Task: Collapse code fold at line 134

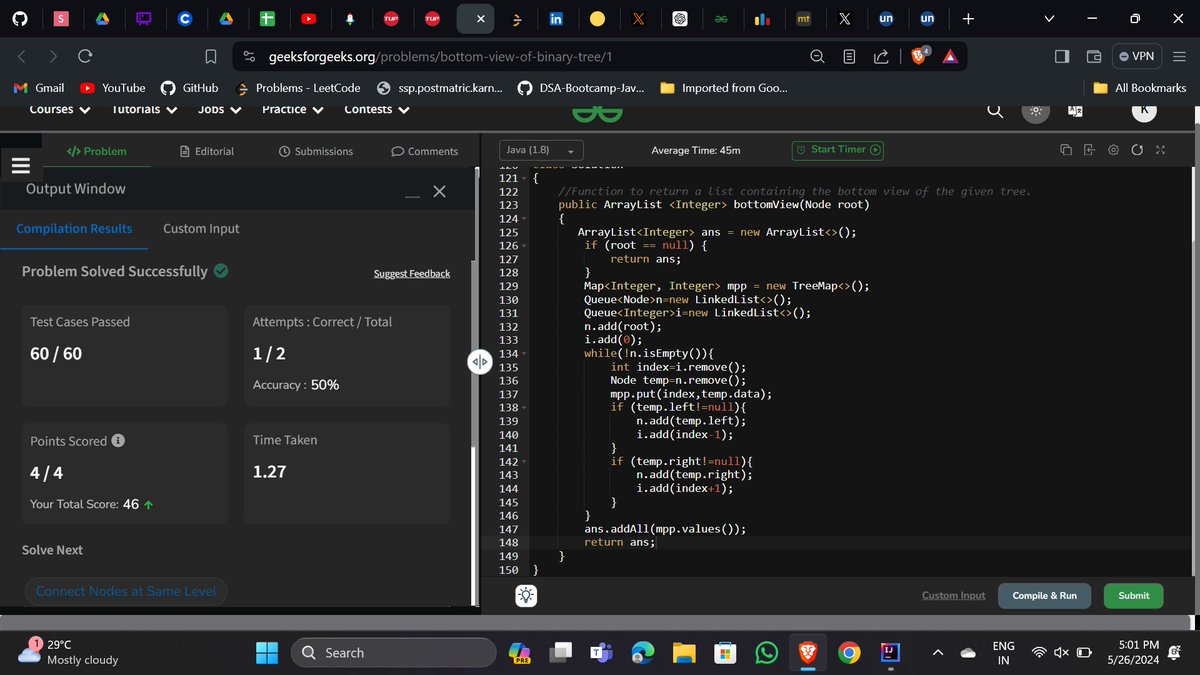Action: (525, 354)
